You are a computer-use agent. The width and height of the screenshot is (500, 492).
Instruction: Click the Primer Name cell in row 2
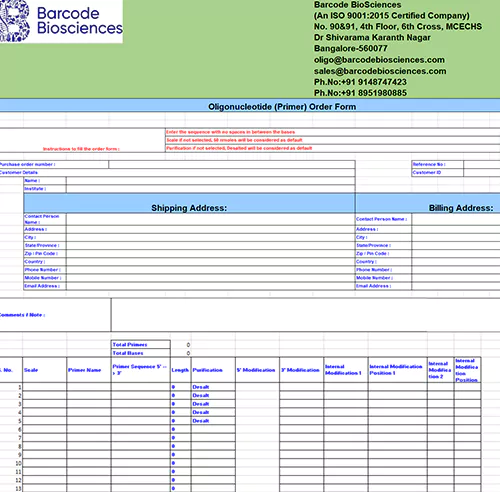point(89,395)
